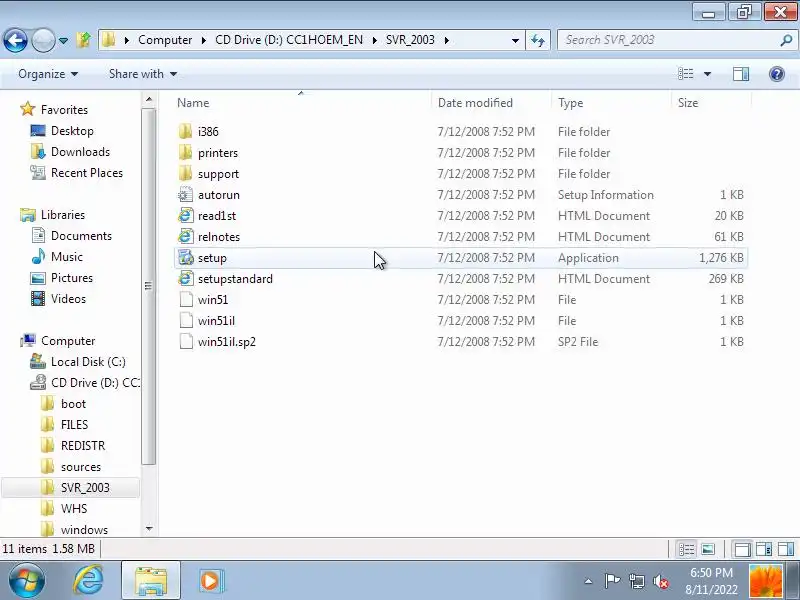
Task: Click navigation pane scroll down arrow
Action: (149, 529)
